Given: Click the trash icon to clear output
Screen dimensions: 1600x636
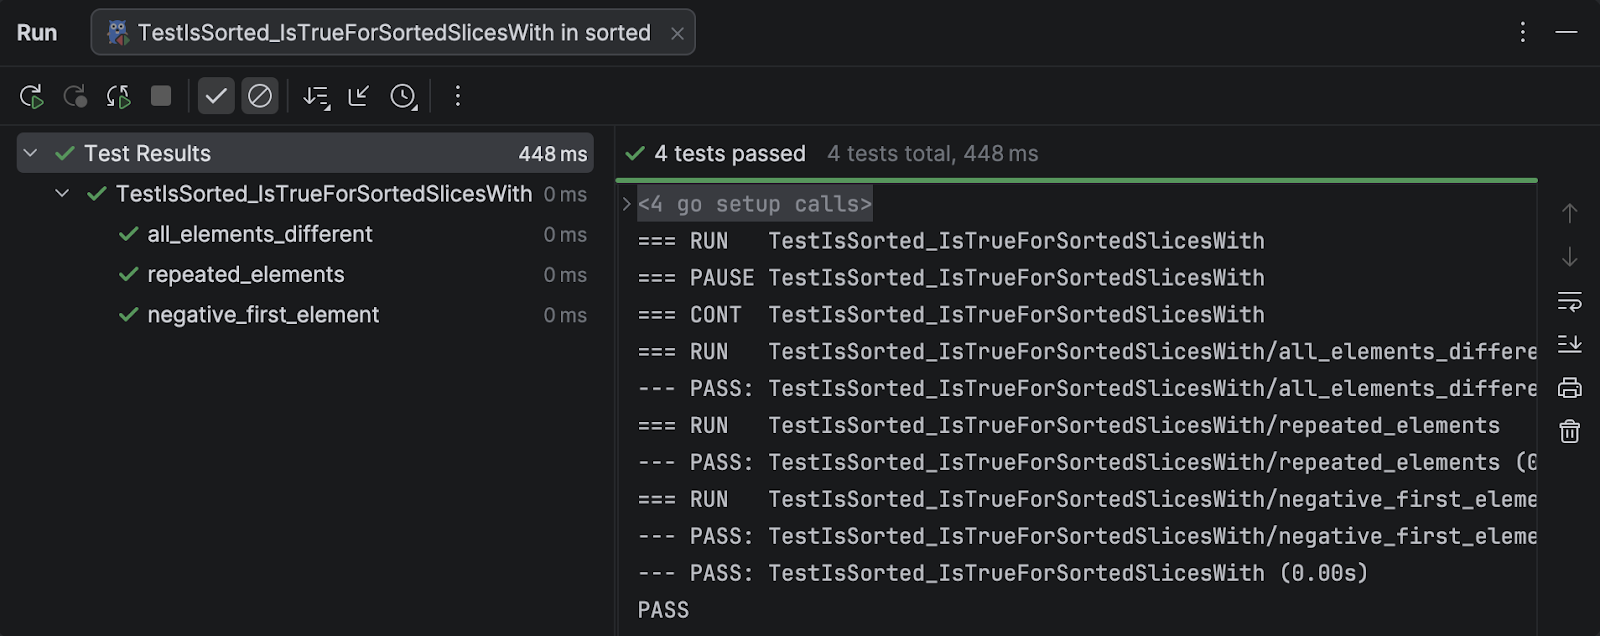Looking at the screenshot, I should coord(1569,431).
